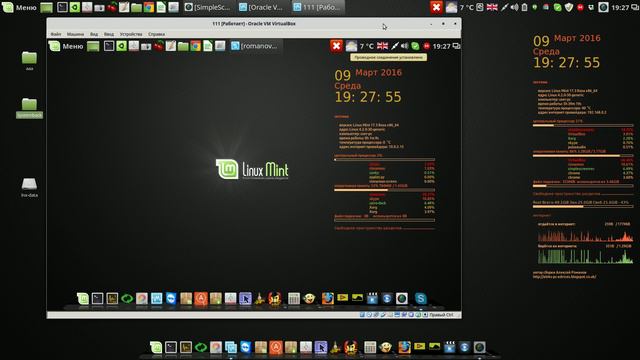
Task: Open the aaa folder on host desktop
Action: tap(29, 61)
